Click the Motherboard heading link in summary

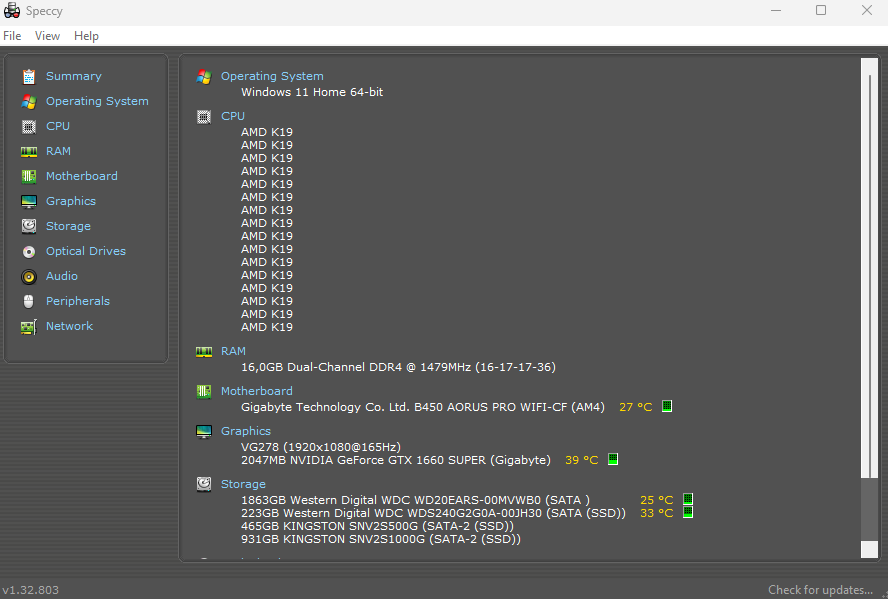(257, 391)
